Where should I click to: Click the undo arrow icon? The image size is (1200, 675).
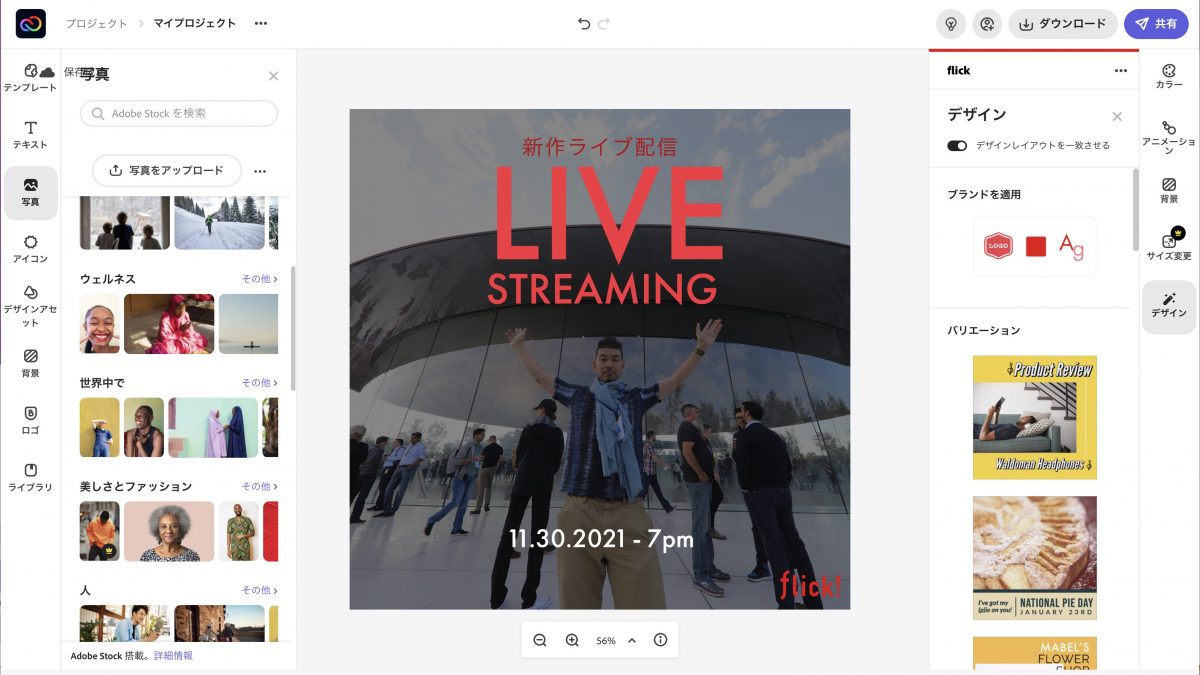tap(584, 24)
